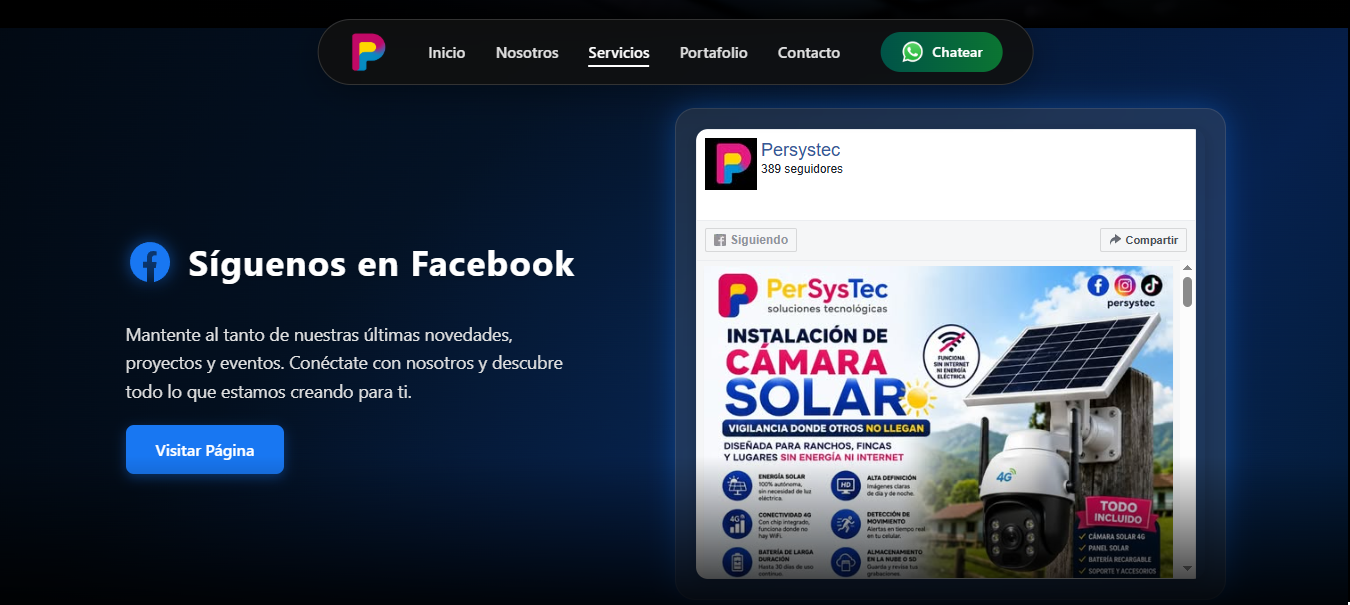Click the Persystec profile picture in Facebook widget

tap(731, 164)
